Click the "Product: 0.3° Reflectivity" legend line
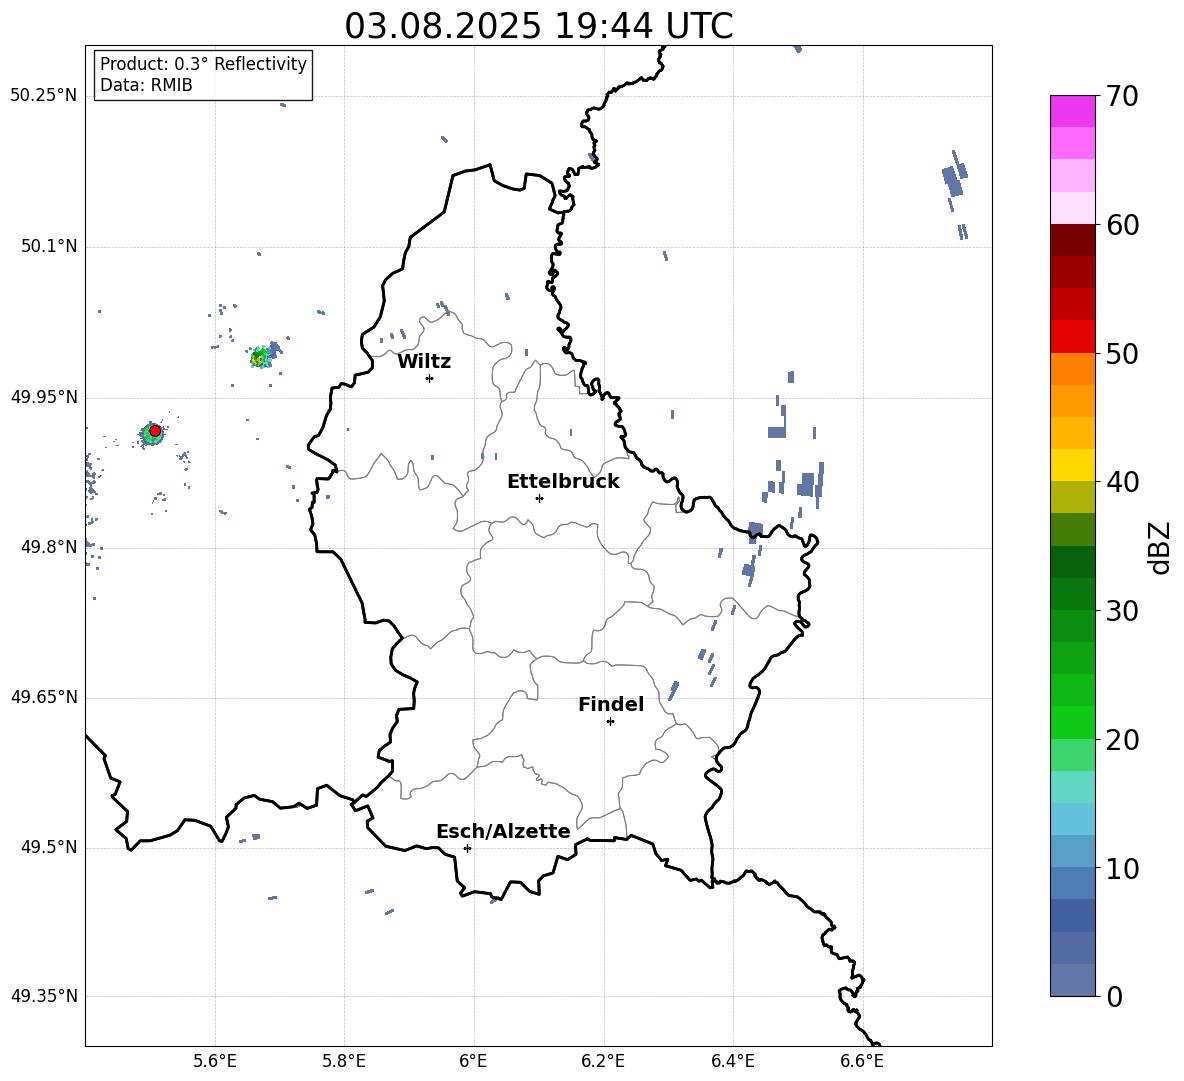1184x1081 pixels. click(x=203, y=64)
